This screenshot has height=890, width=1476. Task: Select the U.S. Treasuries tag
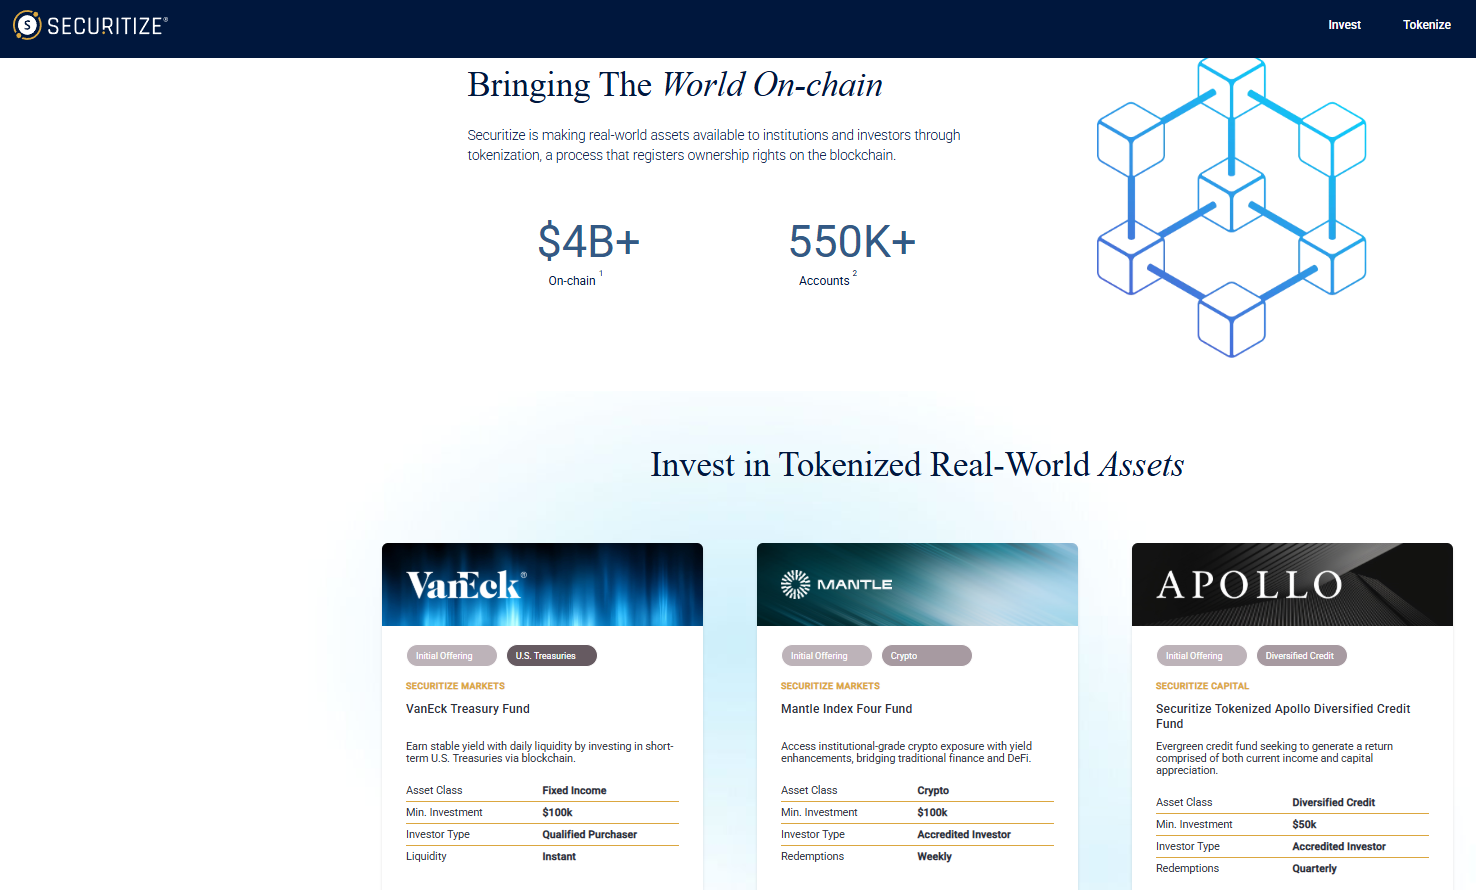coord(552,656)
